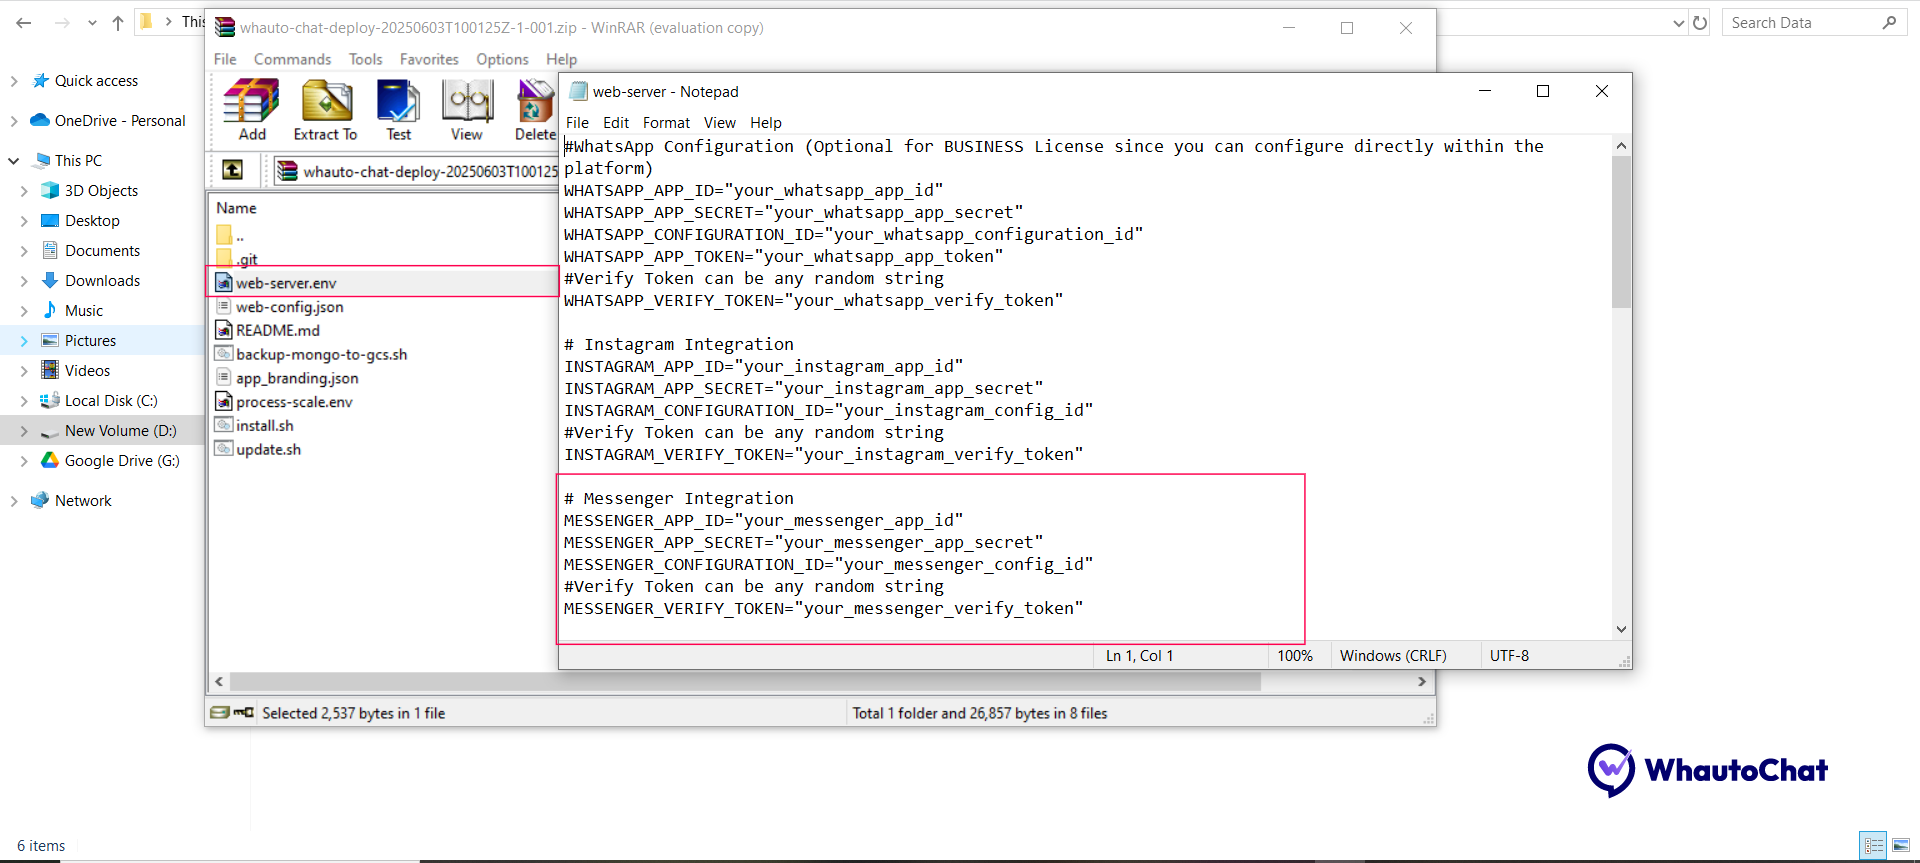Click the Explorer back arrow
The height and width of the screenshot is (863, 1920).
23,22
